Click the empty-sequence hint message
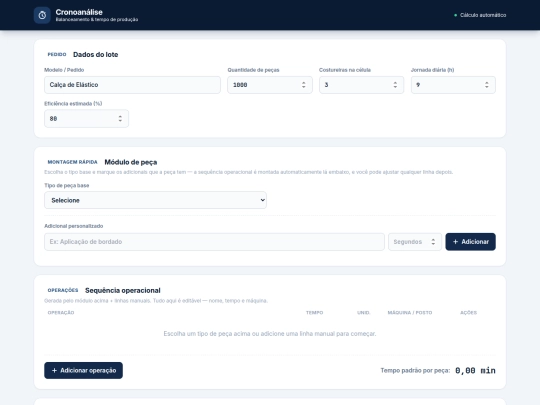Viewport: 540px width, 405px height. click(270, 334)
